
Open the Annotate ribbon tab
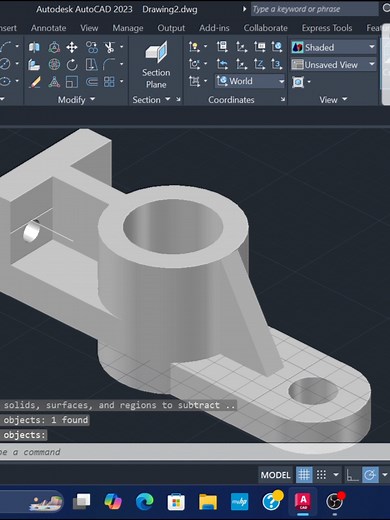48,28
